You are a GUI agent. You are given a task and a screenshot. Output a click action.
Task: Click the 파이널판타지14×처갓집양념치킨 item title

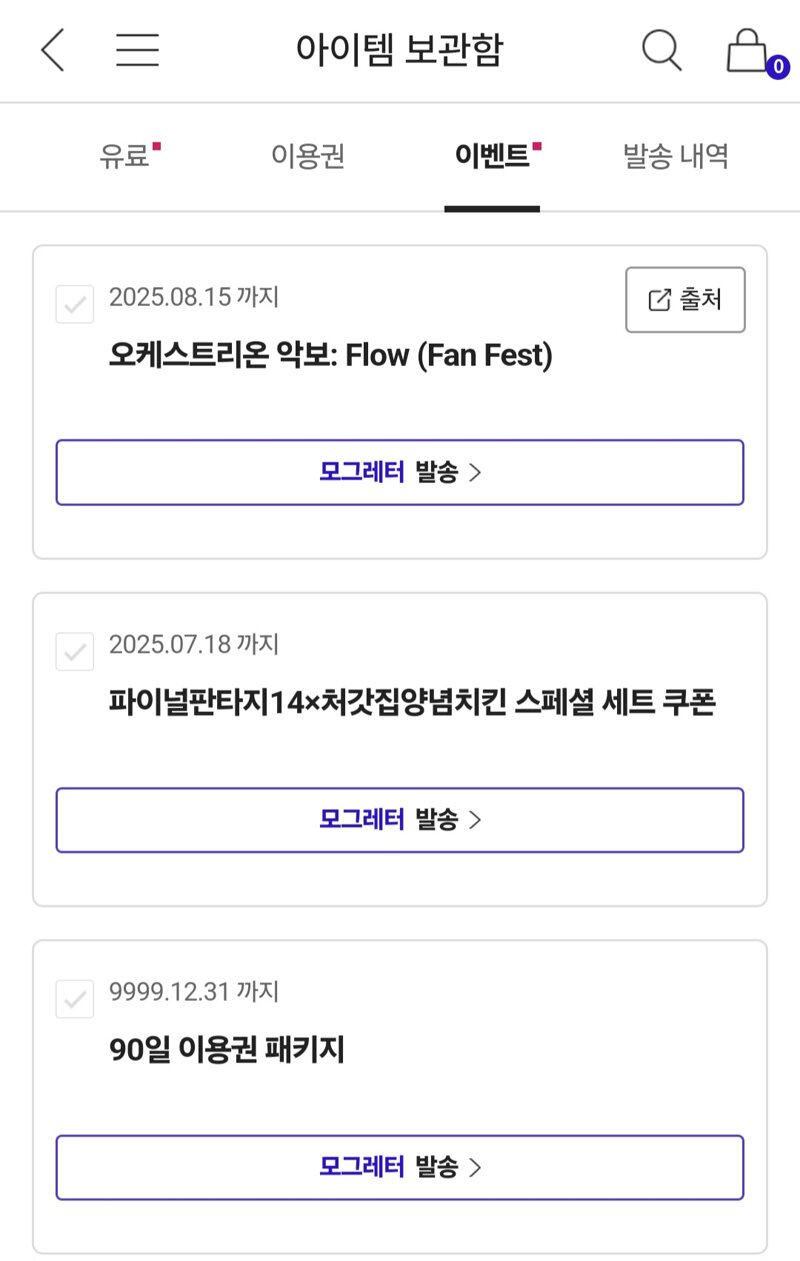[412, 703]
